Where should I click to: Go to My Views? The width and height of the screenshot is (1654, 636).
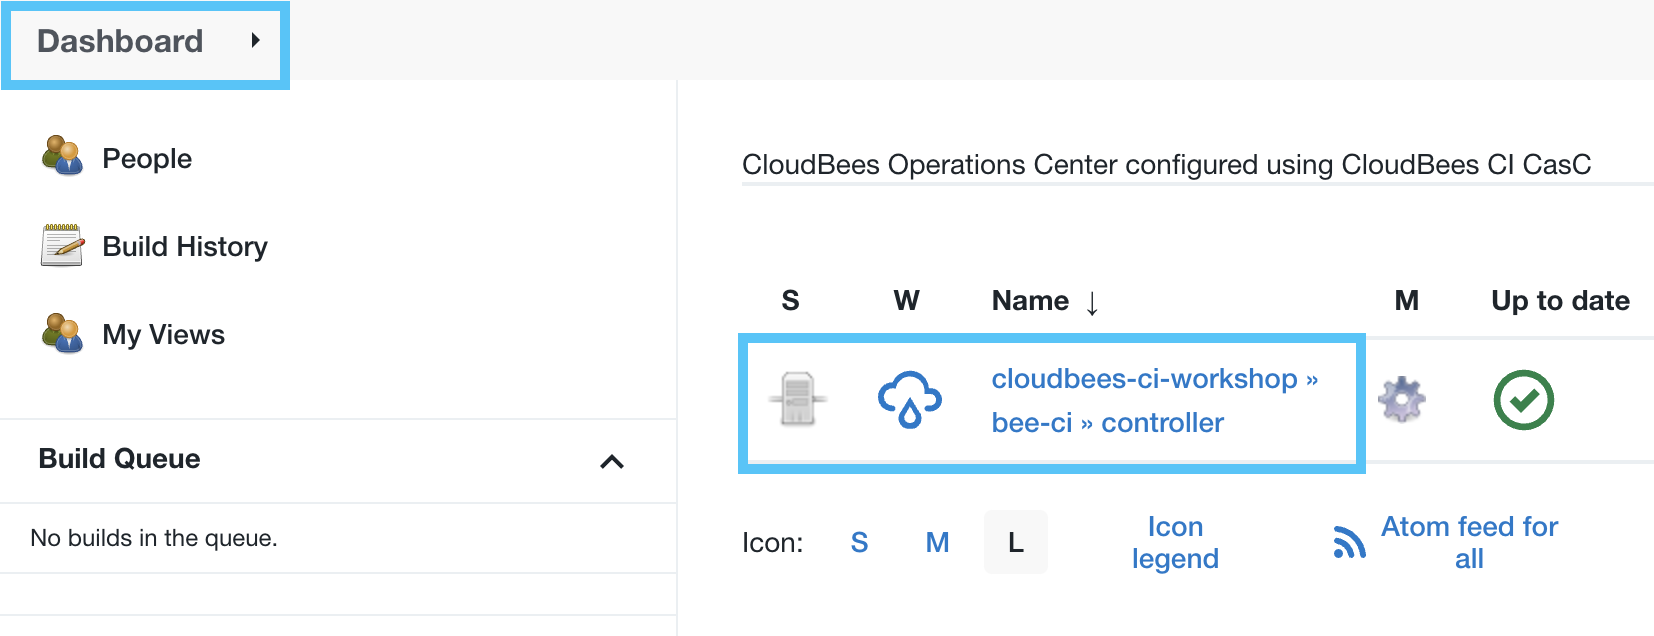click(163, 334)
